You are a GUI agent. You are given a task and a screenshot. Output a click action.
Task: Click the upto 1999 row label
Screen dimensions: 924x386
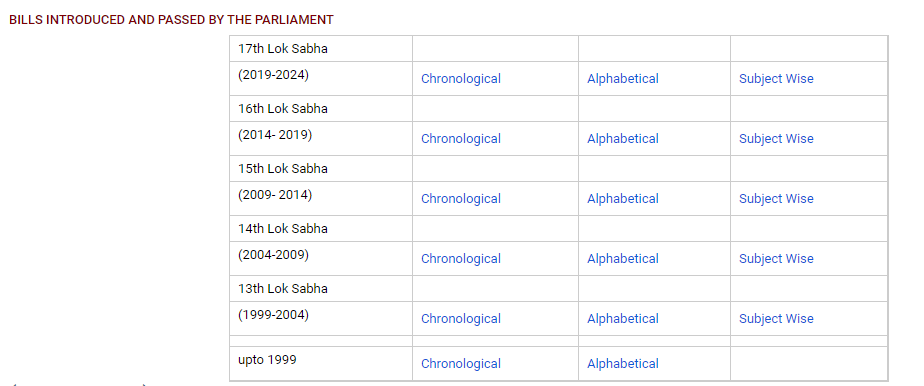(267, 359)
